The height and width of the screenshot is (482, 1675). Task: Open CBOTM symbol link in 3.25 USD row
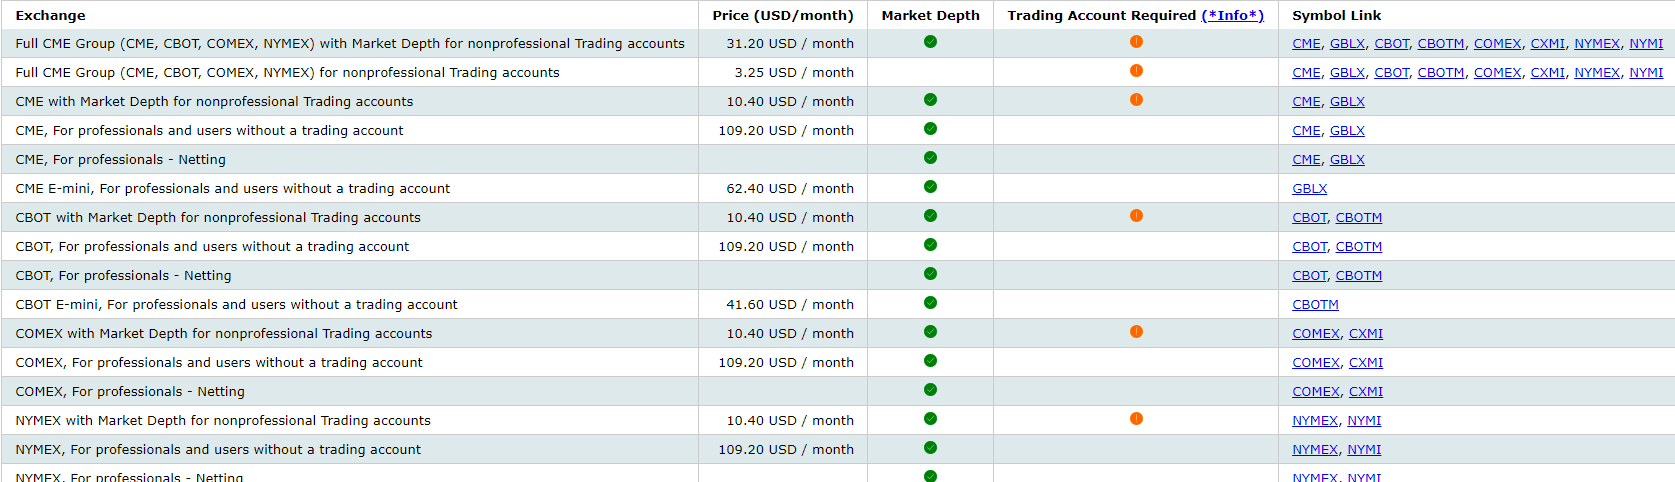1441,73
